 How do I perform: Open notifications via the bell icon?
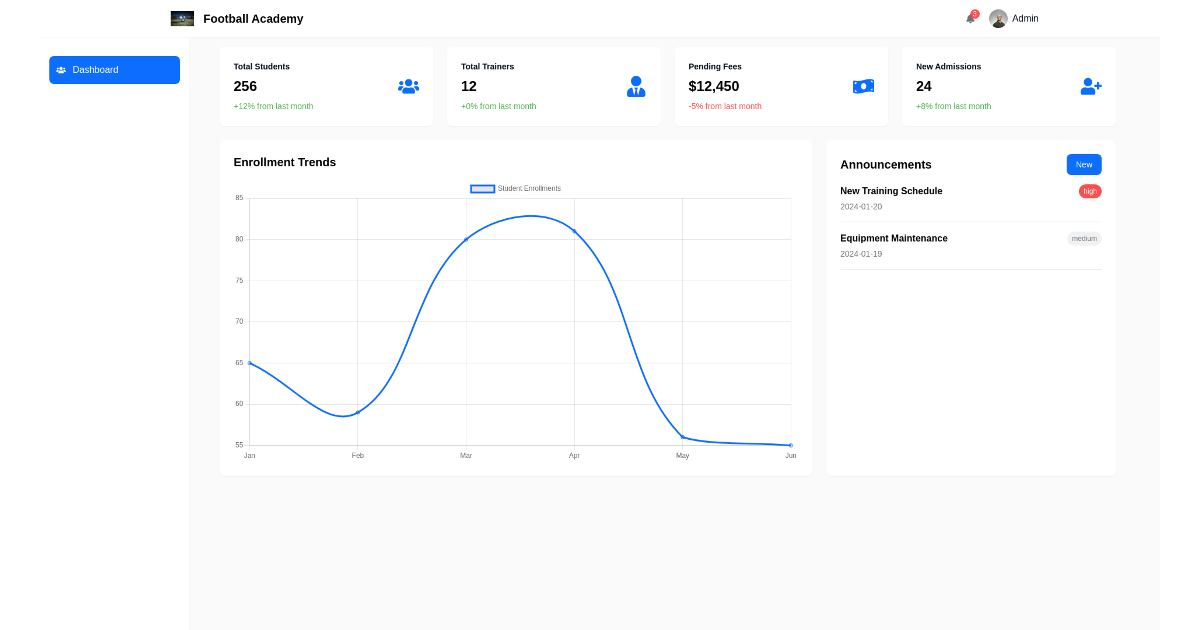968,19
